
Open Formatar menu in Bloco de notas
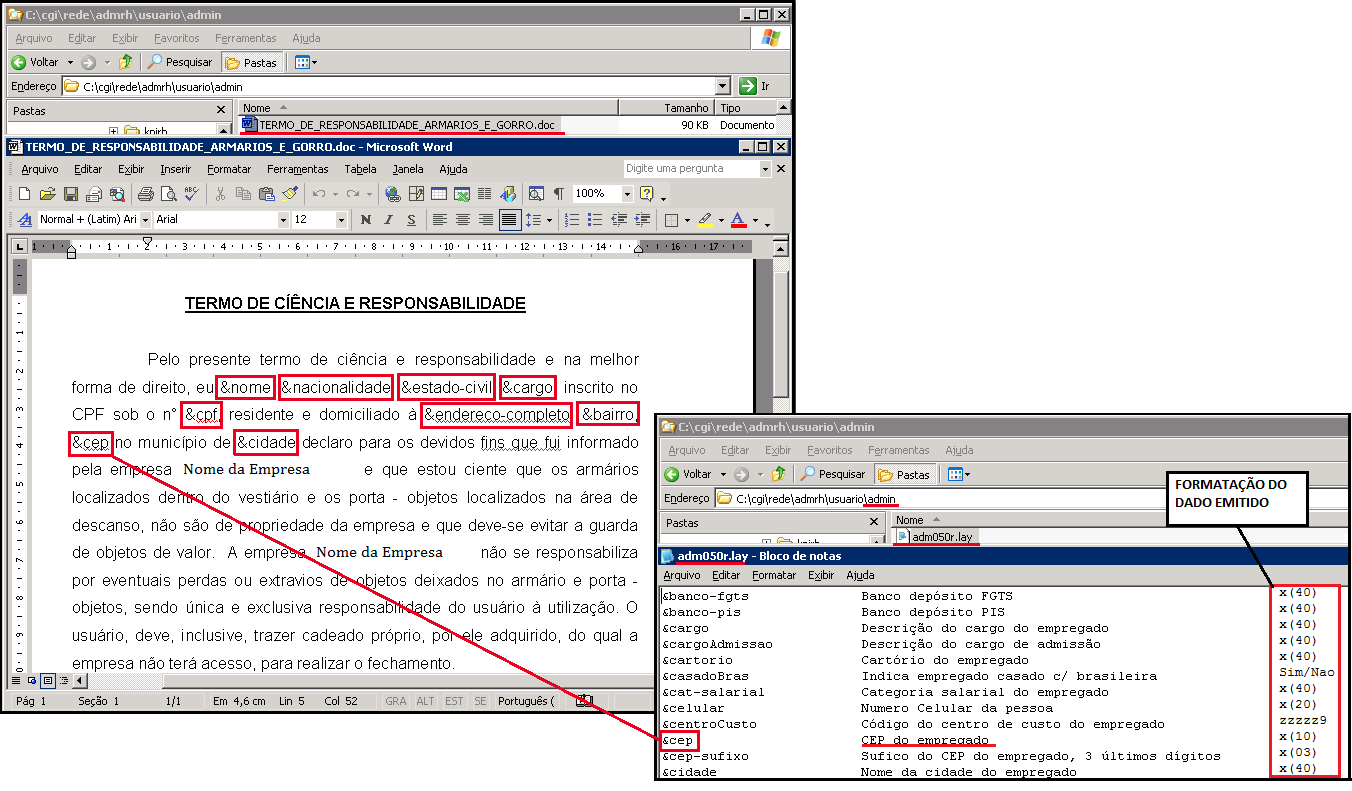[x=774, y=575]
